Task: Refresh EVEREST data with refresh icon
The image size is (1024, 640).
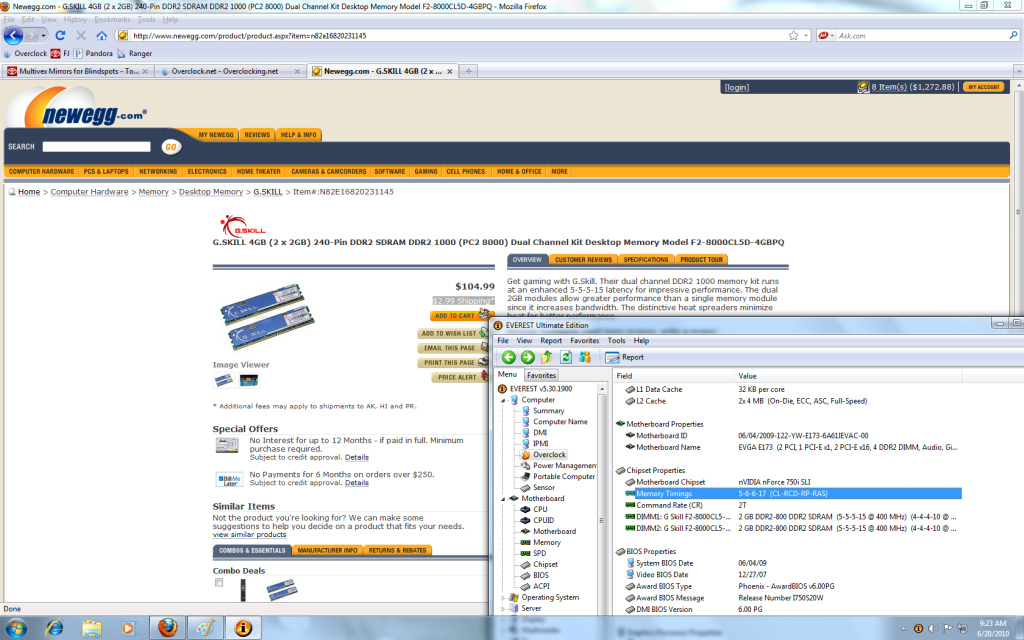Action: pyautogui.click(x=566, y=357)
